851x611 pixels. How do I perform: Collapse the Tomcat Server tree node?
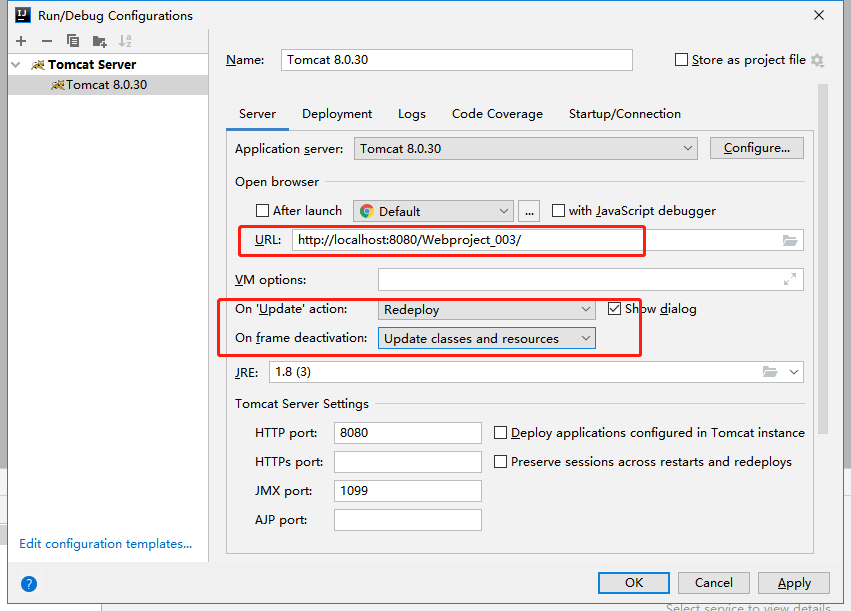click(x=16, y=65)
